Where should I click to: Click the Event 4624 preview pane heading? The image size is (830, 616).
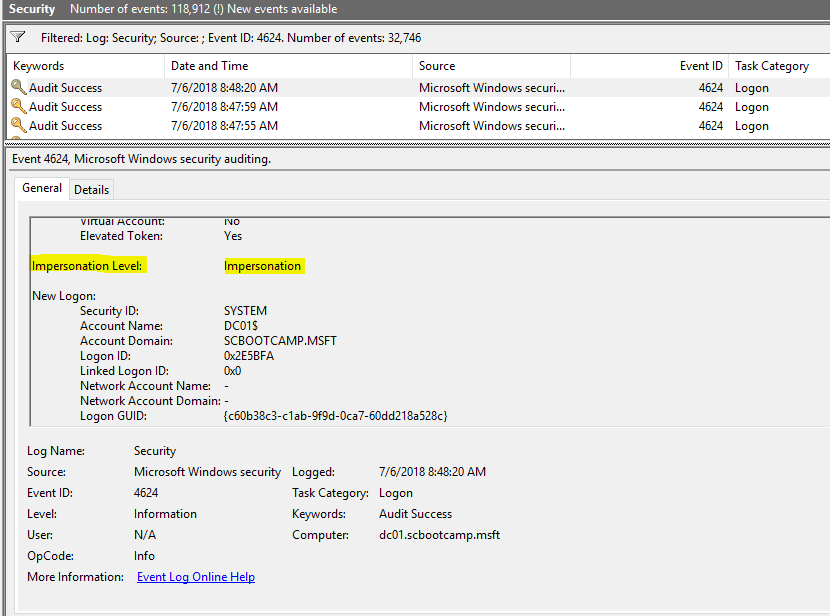click(141, 159)
